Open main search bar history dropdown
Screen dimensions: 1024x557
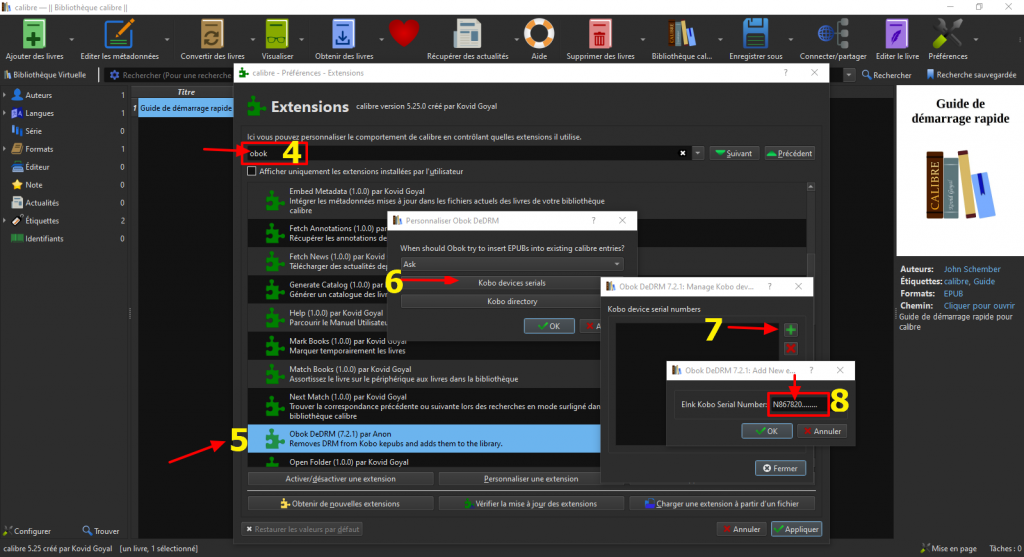(x=848, y=75)
